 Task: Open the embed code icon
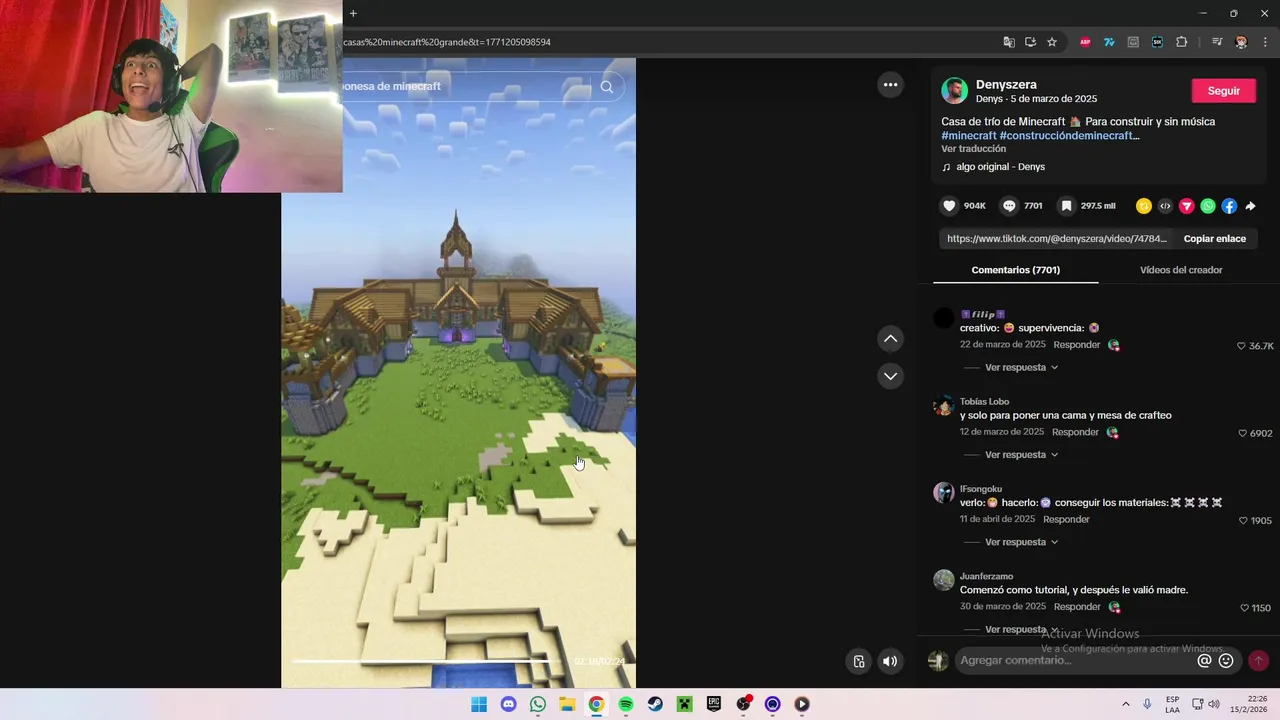(1165, 206)
